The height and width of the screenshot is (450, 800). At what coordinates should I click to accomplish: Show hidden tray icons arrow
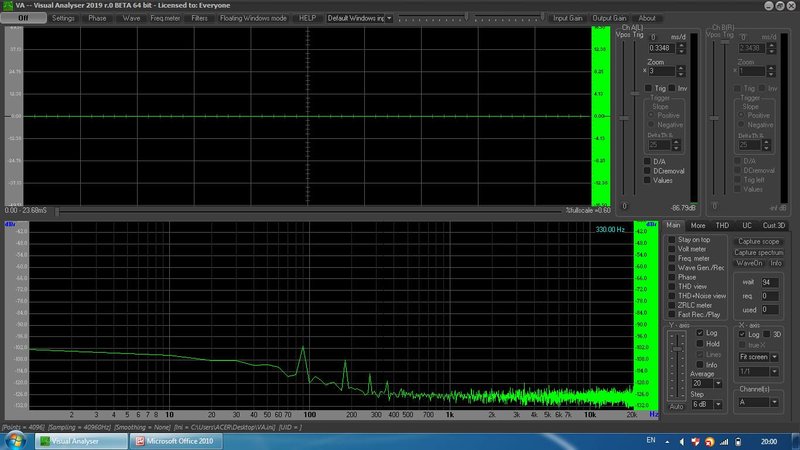(667, 442)
